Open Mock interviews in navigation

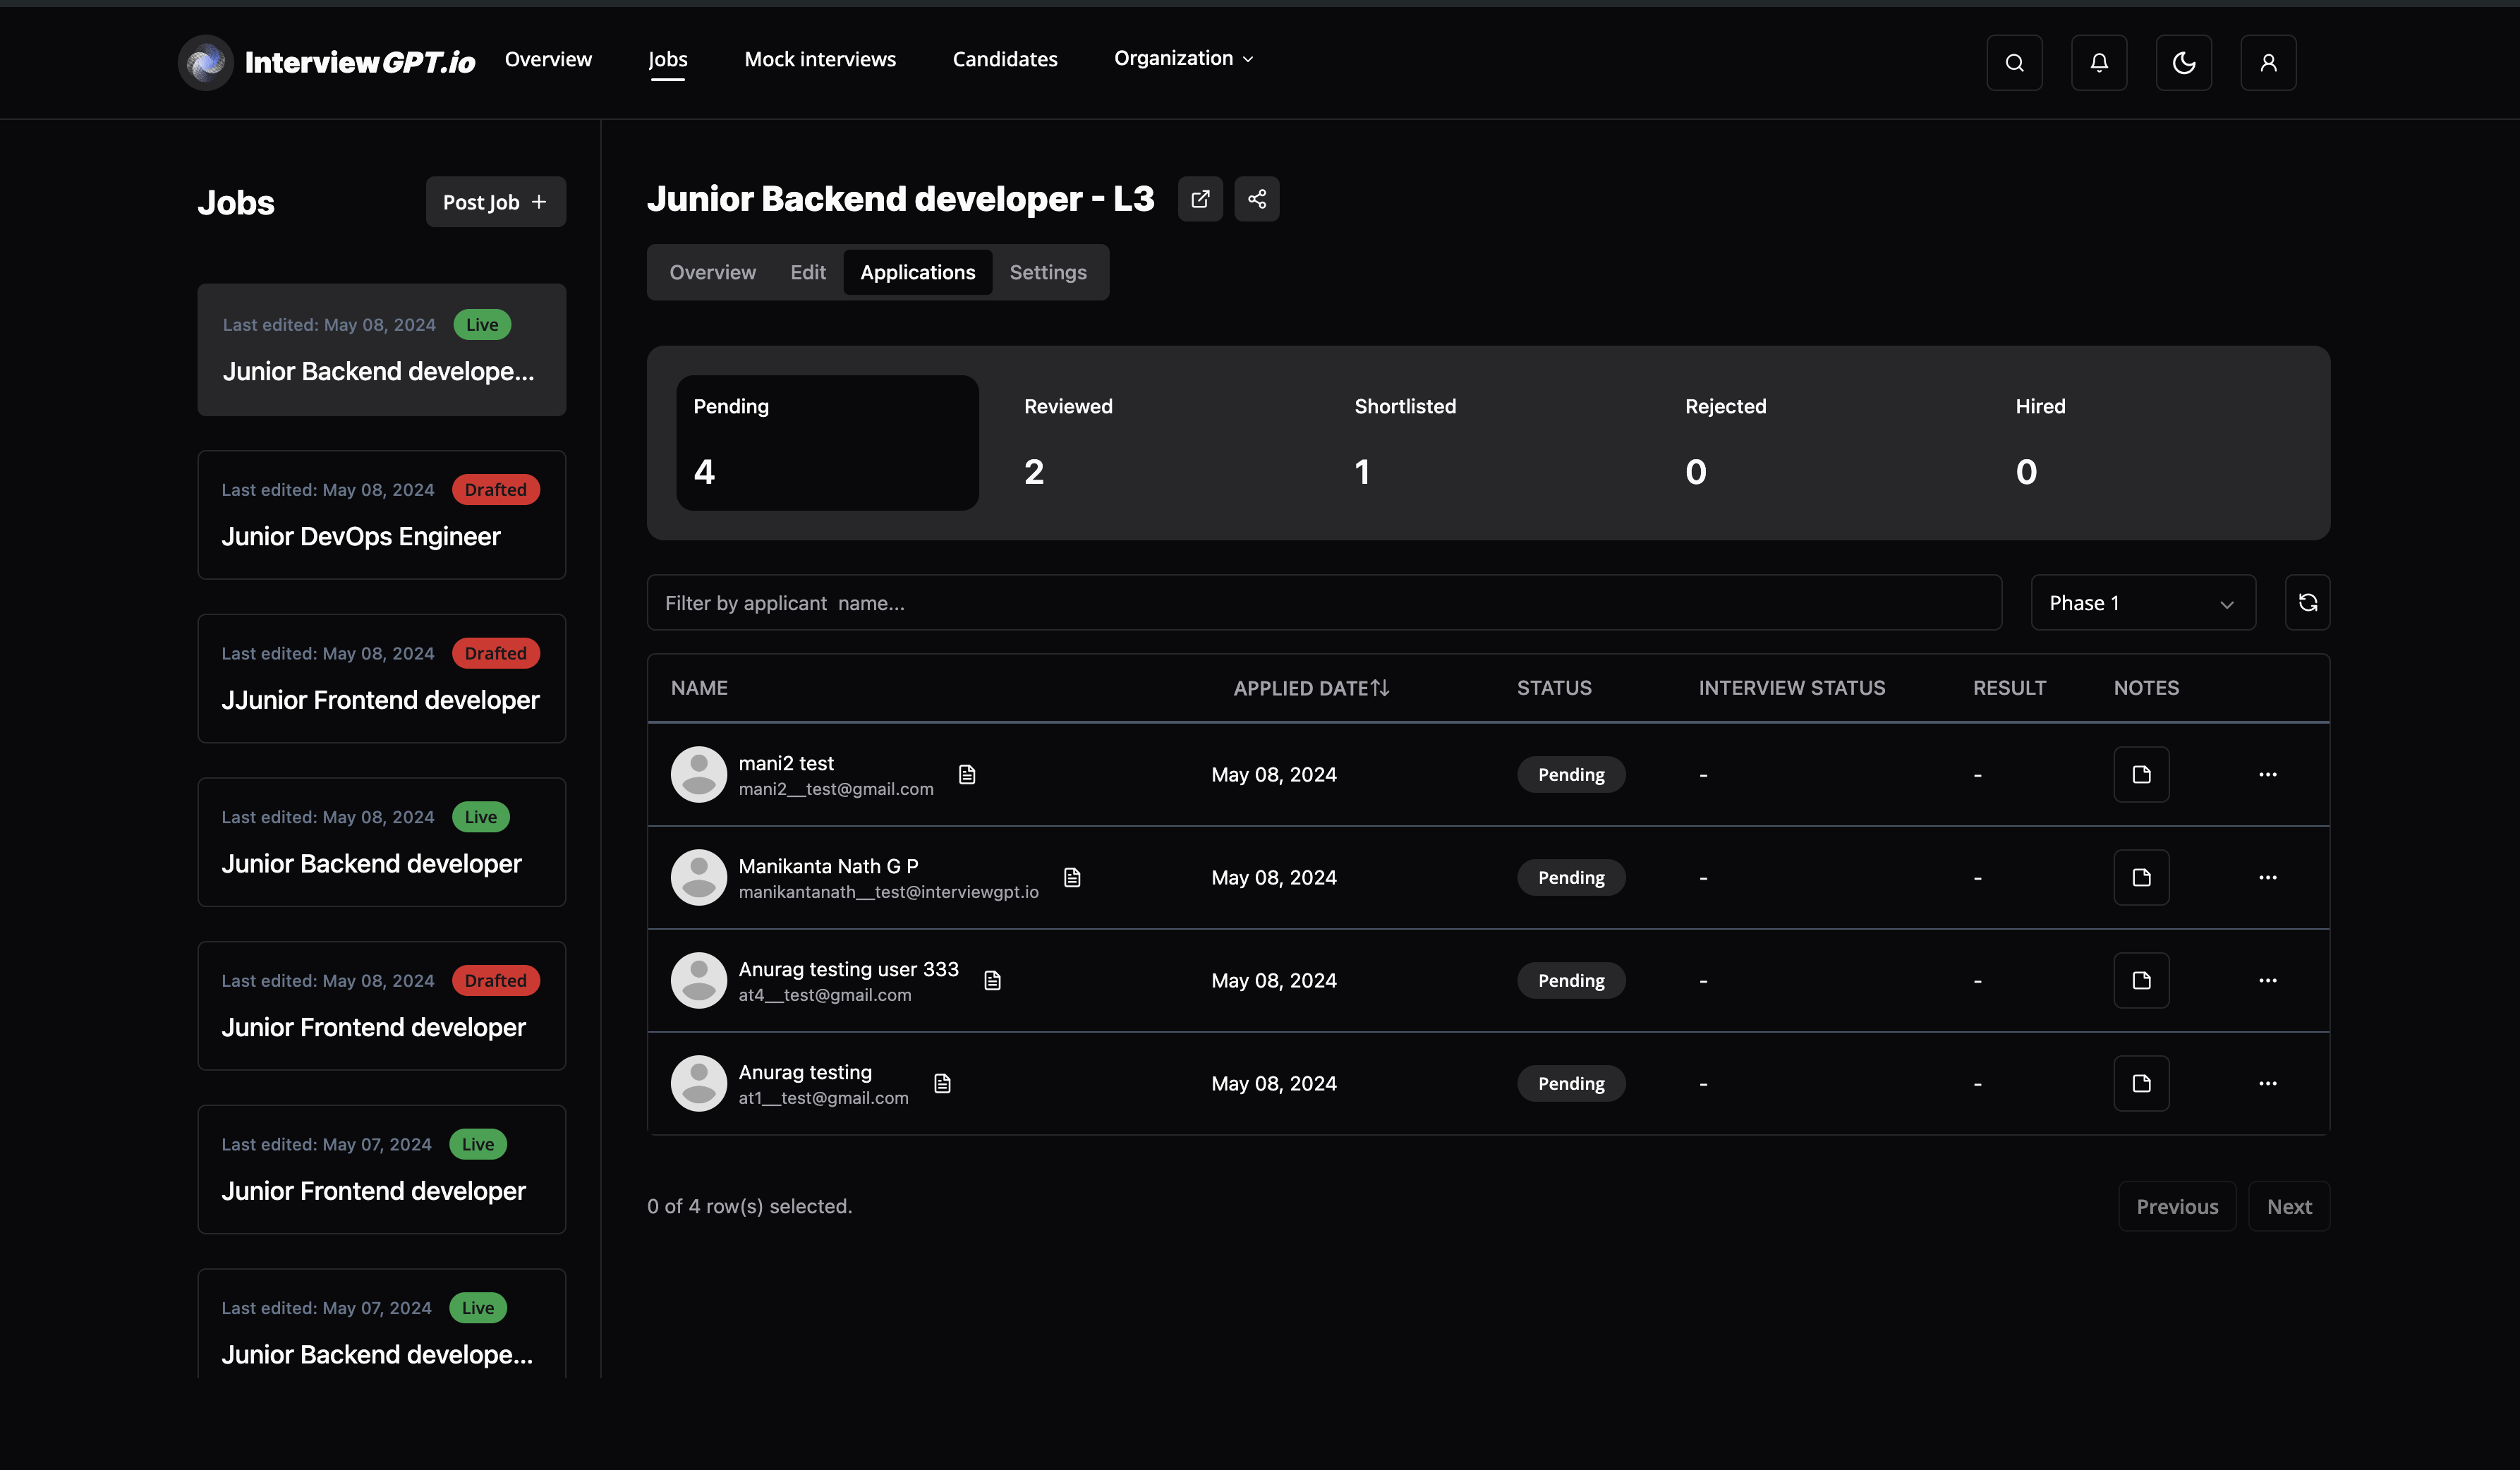click(820, 59)
